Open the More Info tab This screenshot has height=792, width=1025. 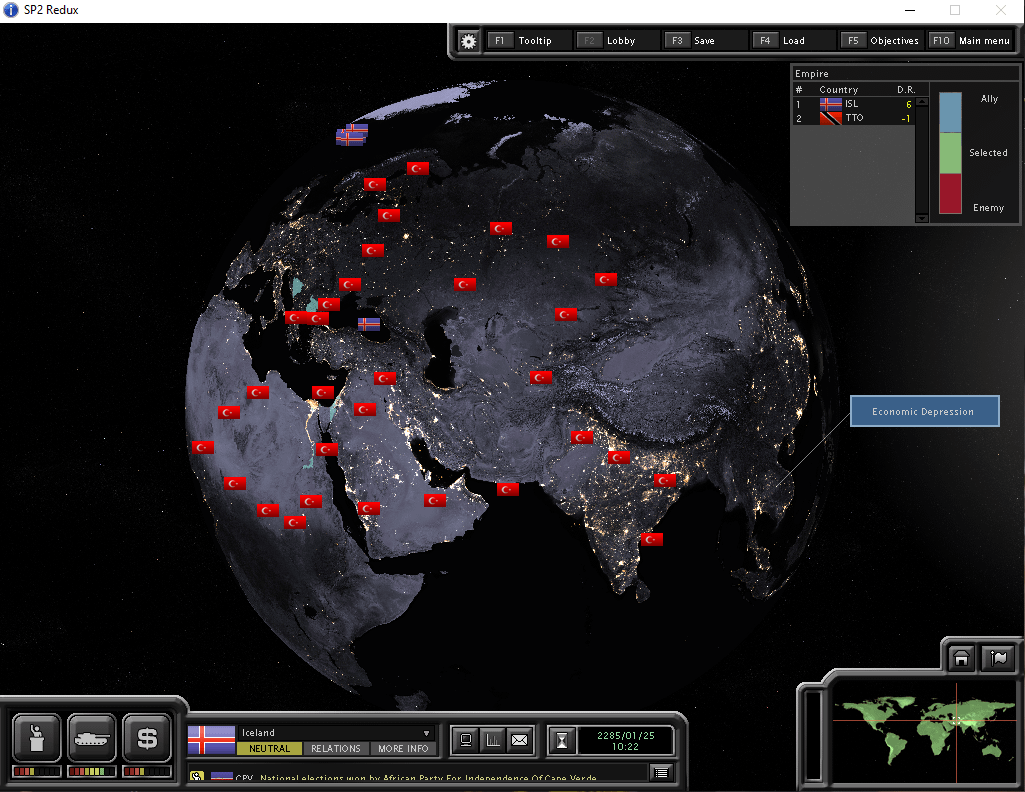coord(403,748)
